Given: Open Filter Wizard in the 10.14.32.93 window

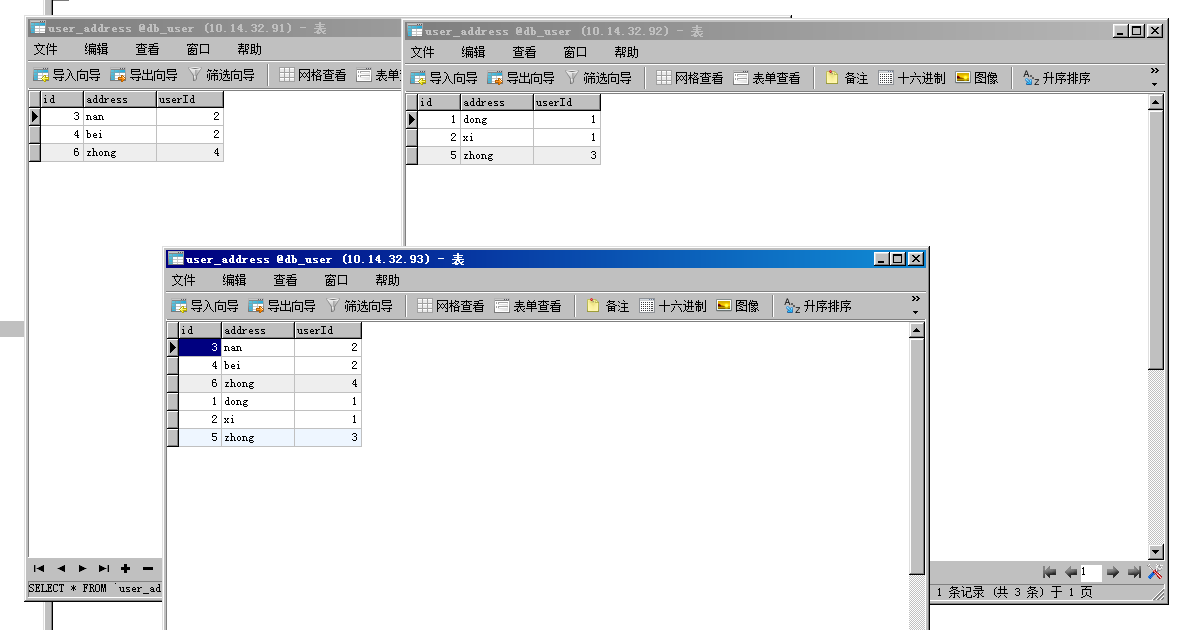Looking at the screenshot, I should click(359, 306).
